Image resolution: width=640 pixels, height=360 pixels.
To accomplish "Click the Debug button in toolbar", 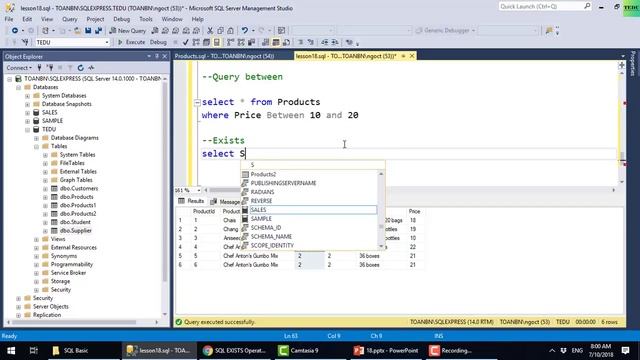I will coord(158,42).
